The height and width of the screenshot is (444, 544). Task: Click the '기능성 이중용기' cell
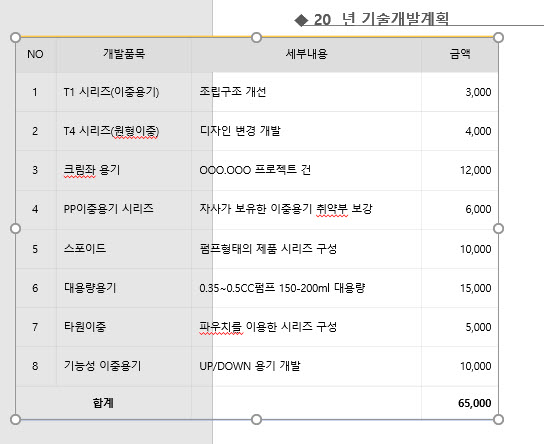tap(124, 366)
